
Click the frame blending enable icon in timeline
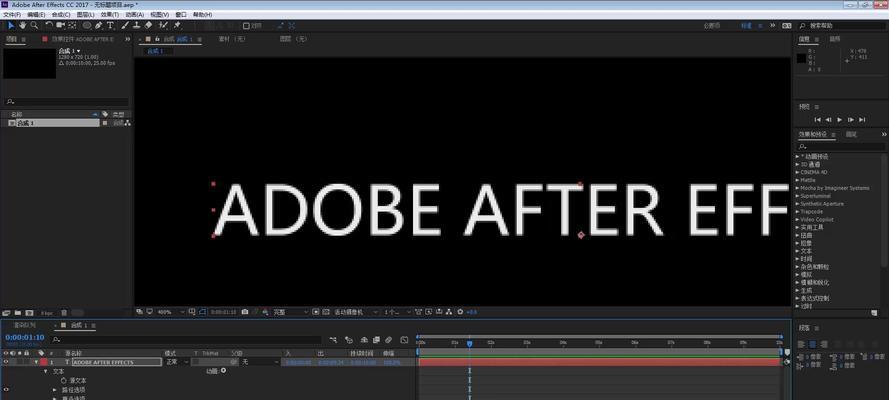pos(376,340)
